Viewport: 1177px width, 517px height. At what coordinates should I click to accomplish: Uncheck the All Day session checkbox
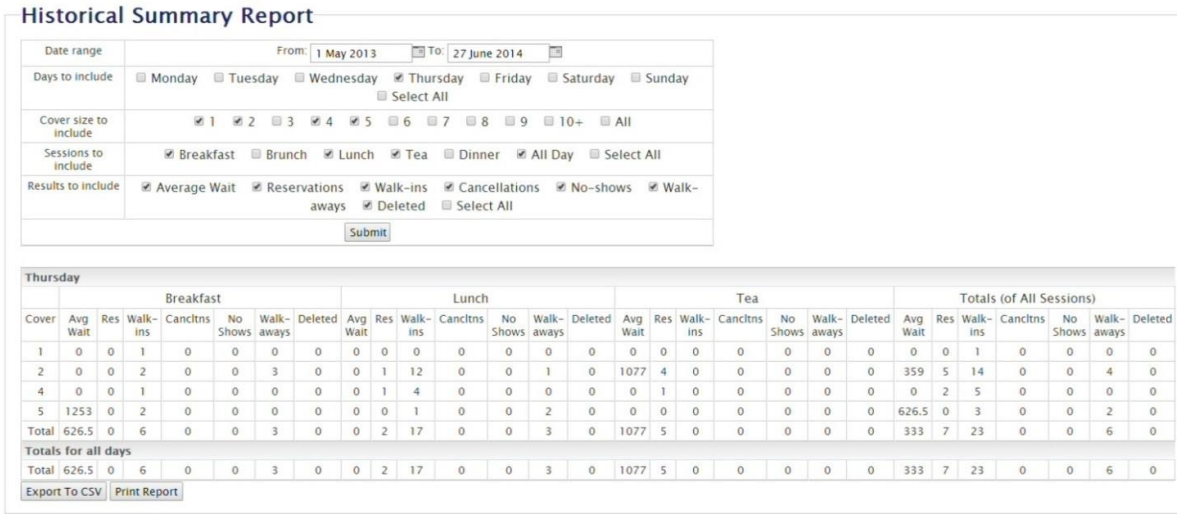point(522,155)
